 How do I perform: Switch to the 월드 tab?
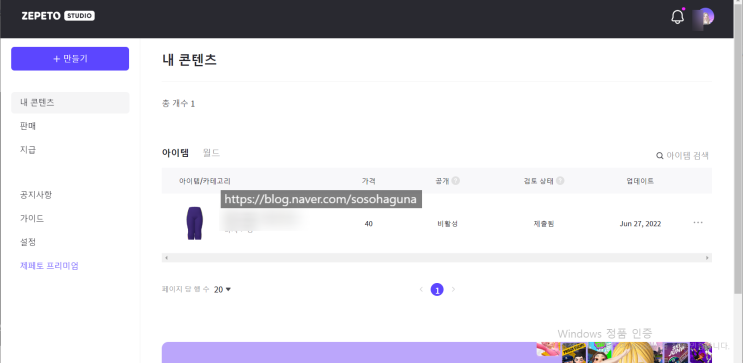point(211,153)
